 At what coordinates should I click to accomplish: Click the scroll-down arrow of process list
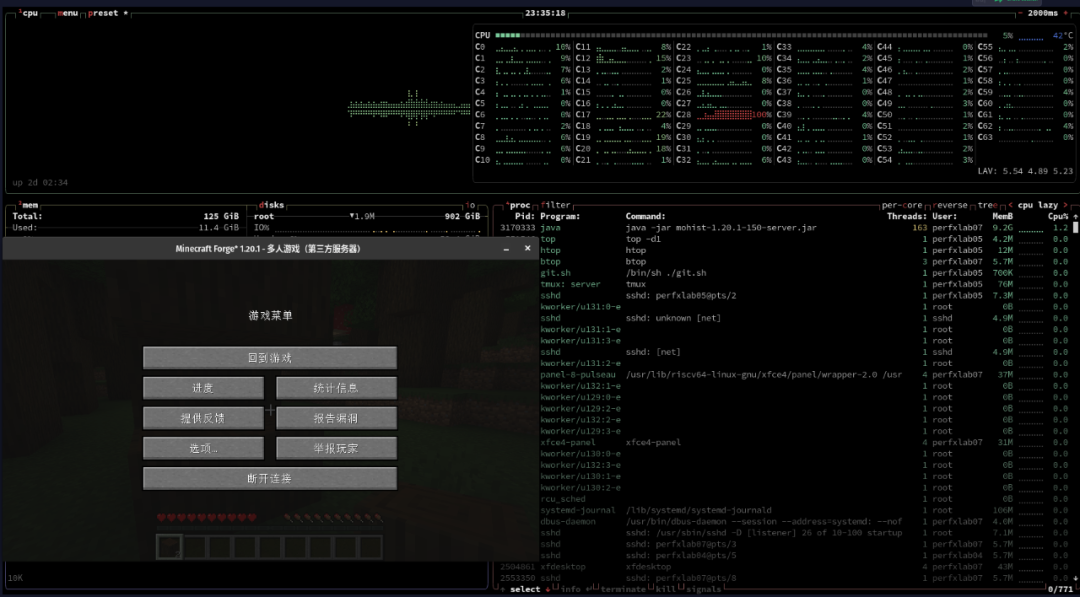pyautogui.click(x=1075, y=579)
